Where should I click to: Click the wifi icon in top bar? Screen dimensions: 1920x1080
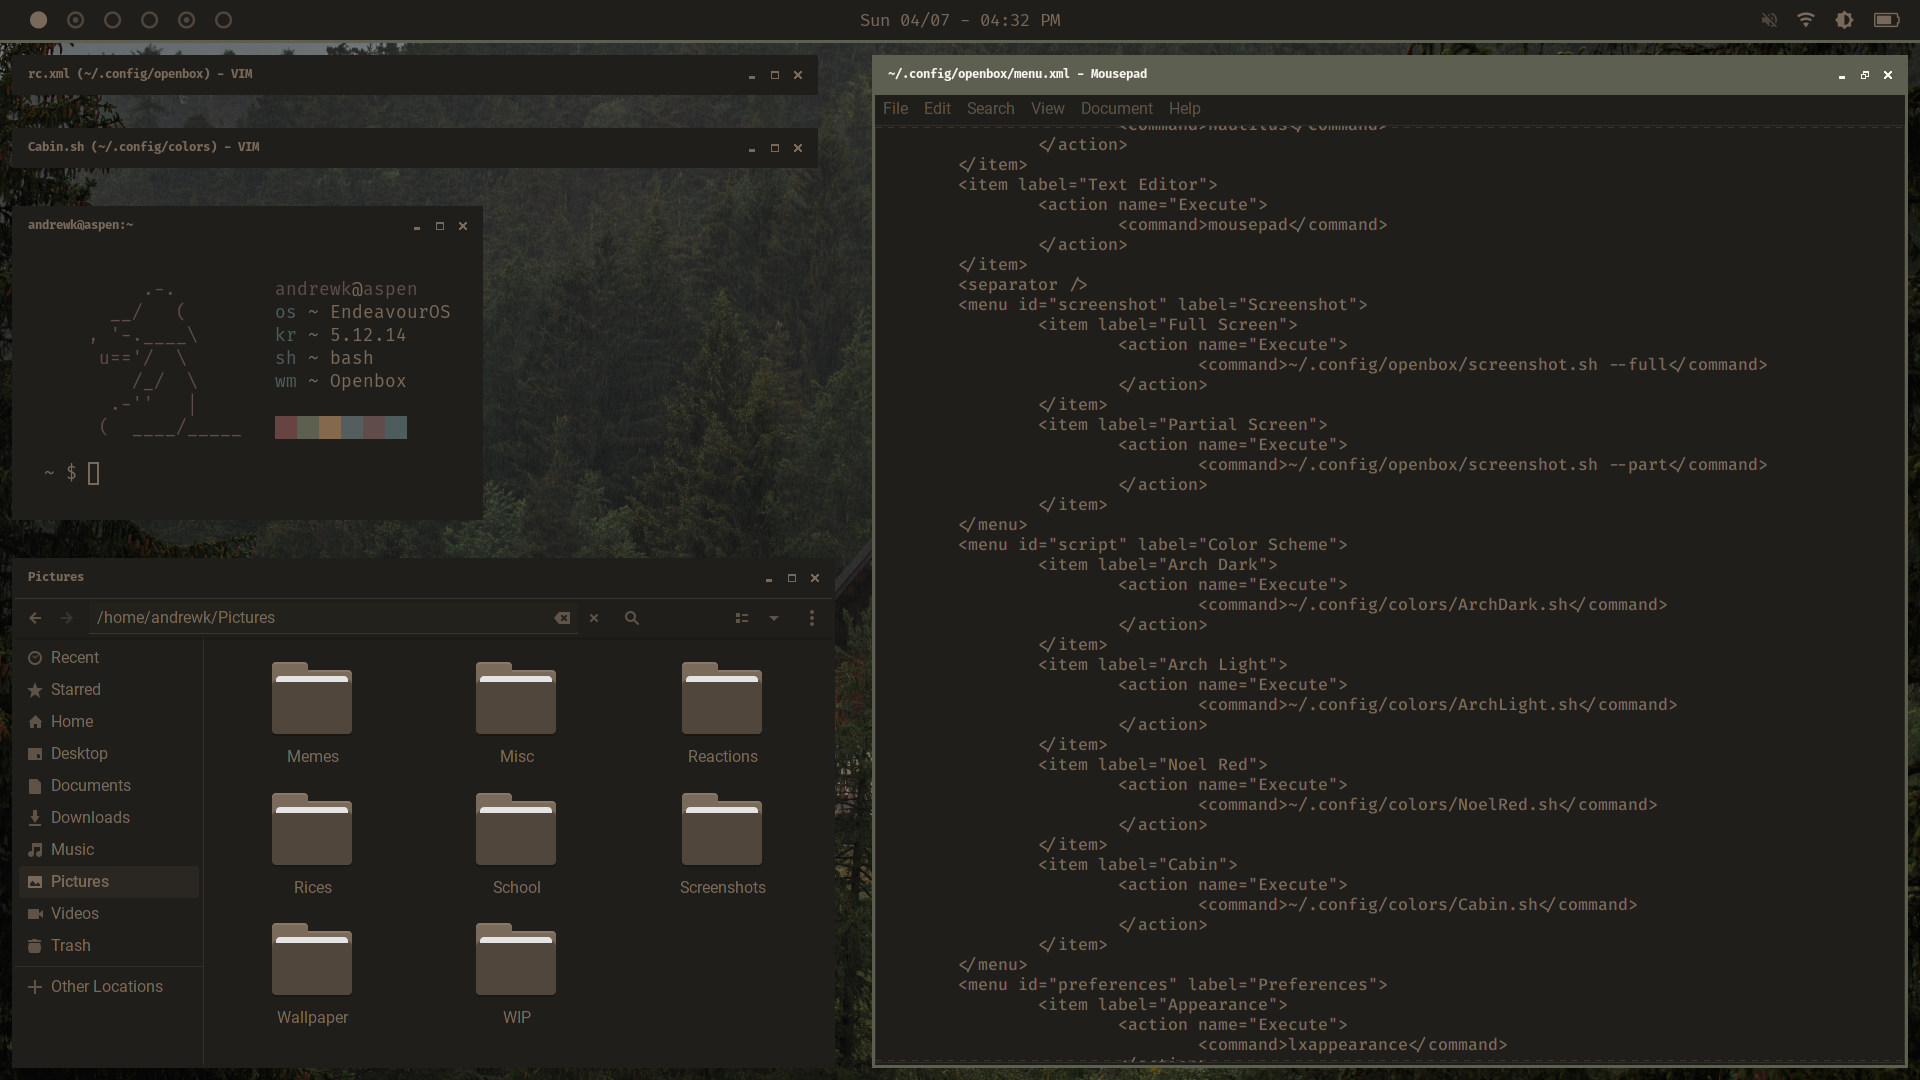[x=1806, y=20]
